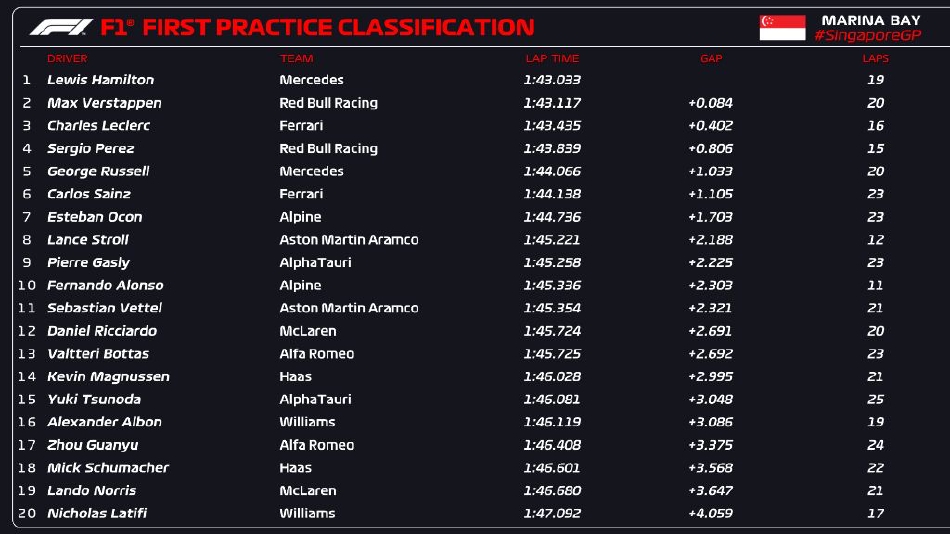Click George Russell's gap of +1.033
Image resolution: width=950 pixels, height=534 pixels.
(710, 171)
